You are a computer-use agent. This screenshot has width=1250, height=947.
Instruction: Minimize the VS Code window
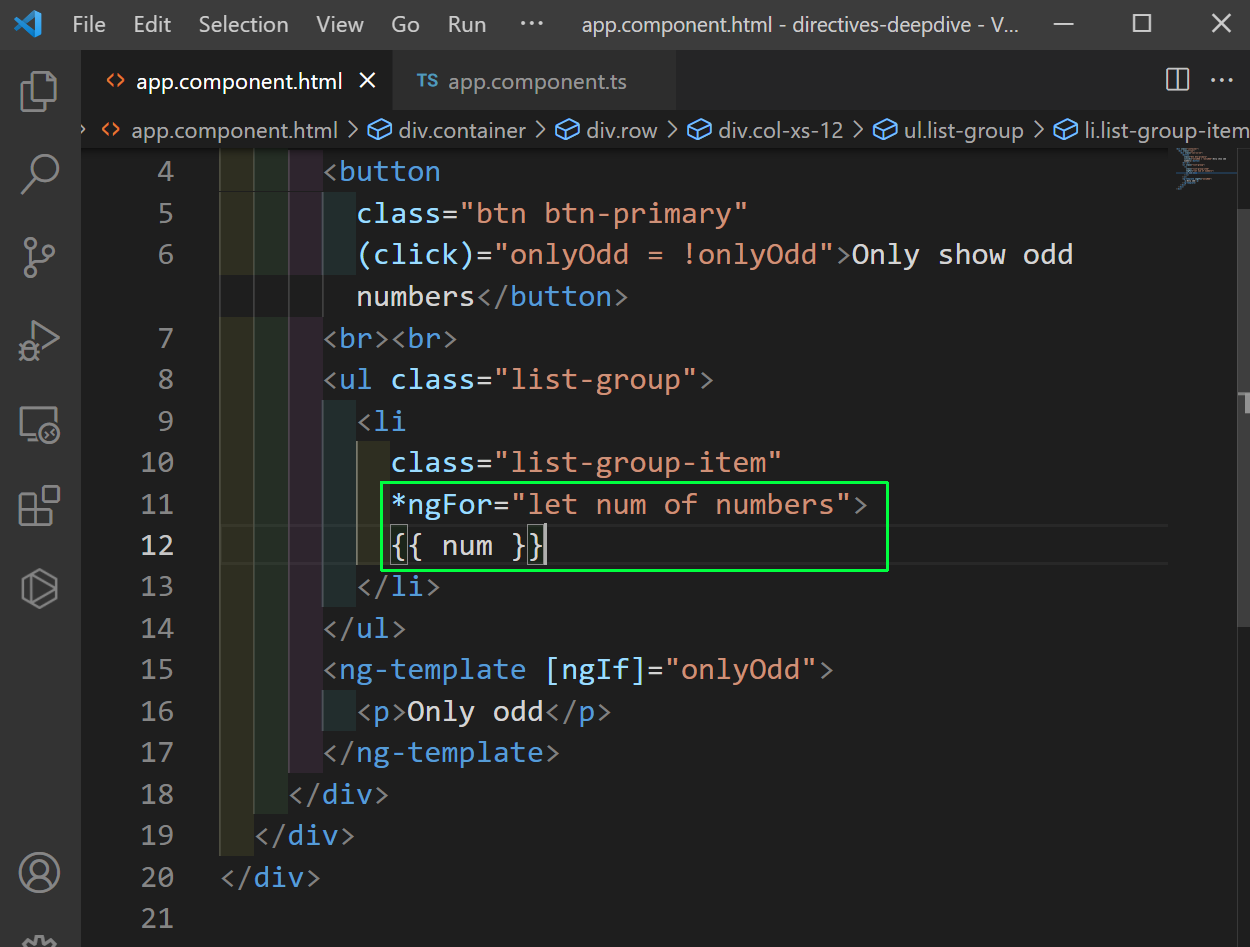pyautogui.click(x=1063, y=24)
